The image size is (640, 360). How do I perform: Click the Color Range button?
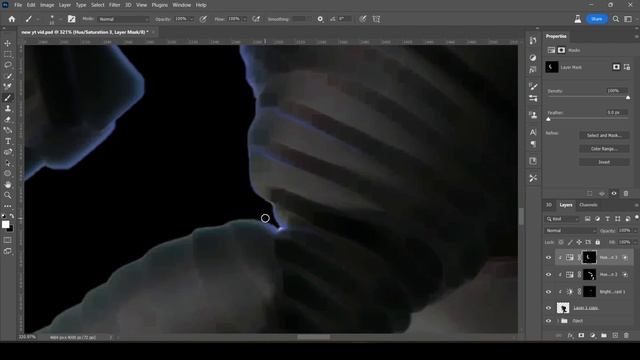coord(604,149)
